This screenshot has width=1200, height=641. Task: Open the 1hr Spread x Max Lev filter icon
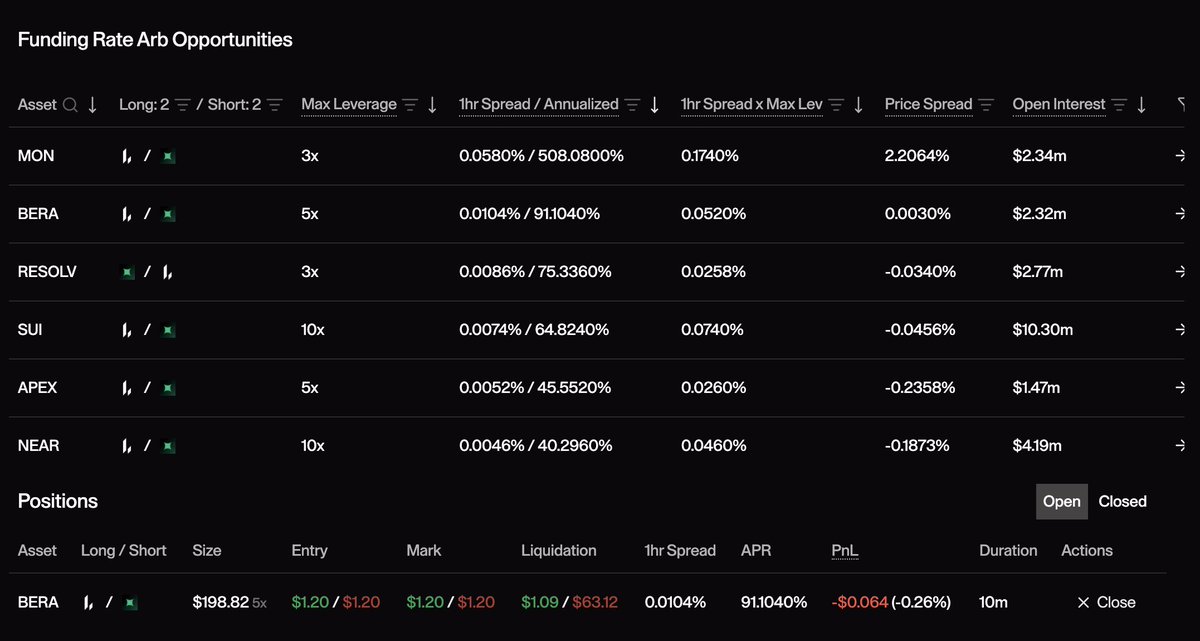coord(837,105)
